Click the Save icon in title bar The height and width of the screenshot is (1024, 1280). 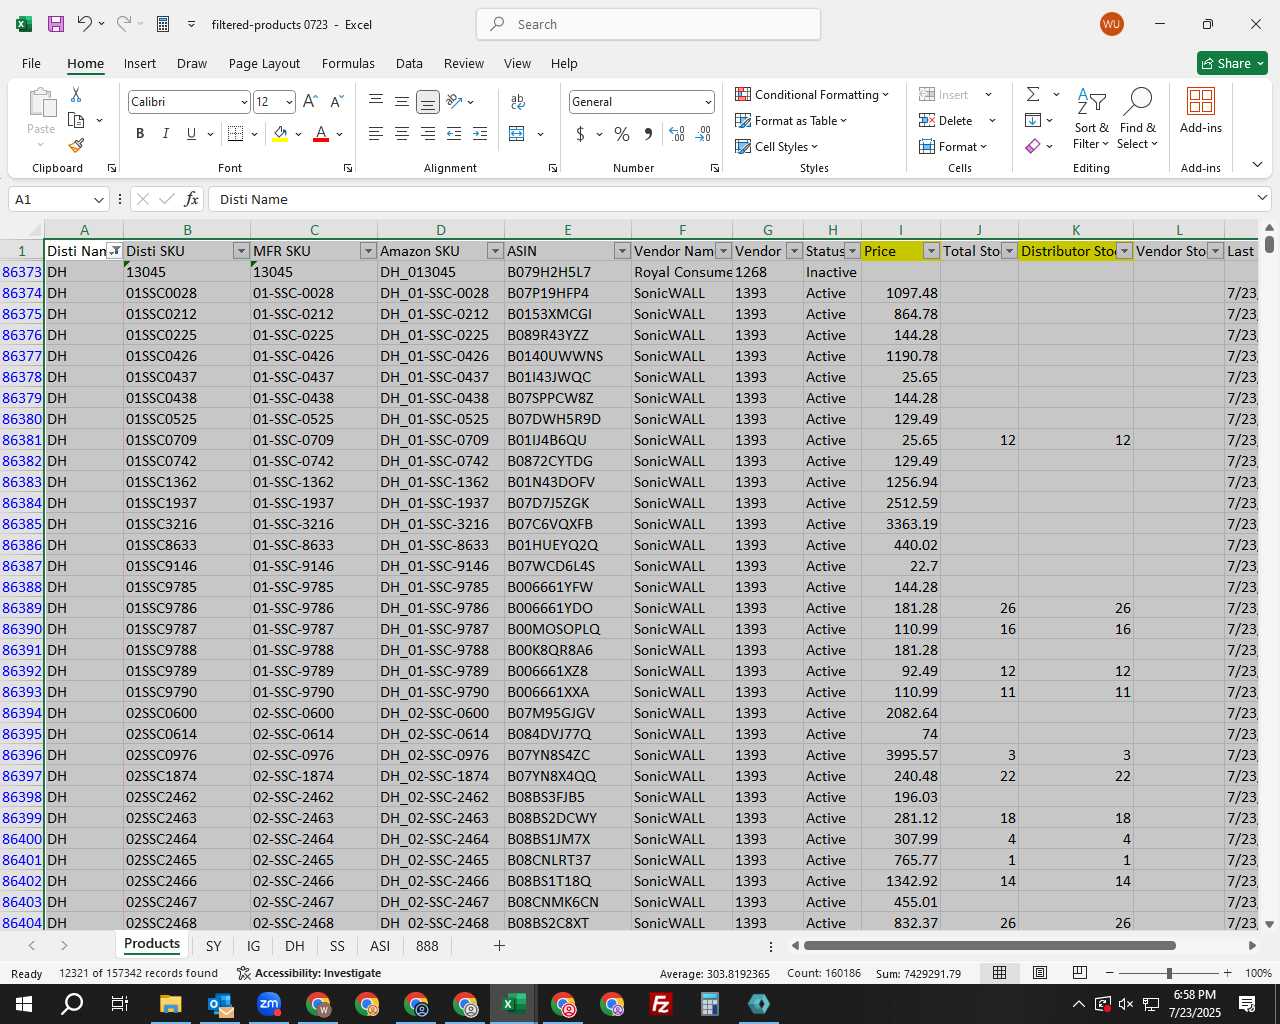pos(56,24)
